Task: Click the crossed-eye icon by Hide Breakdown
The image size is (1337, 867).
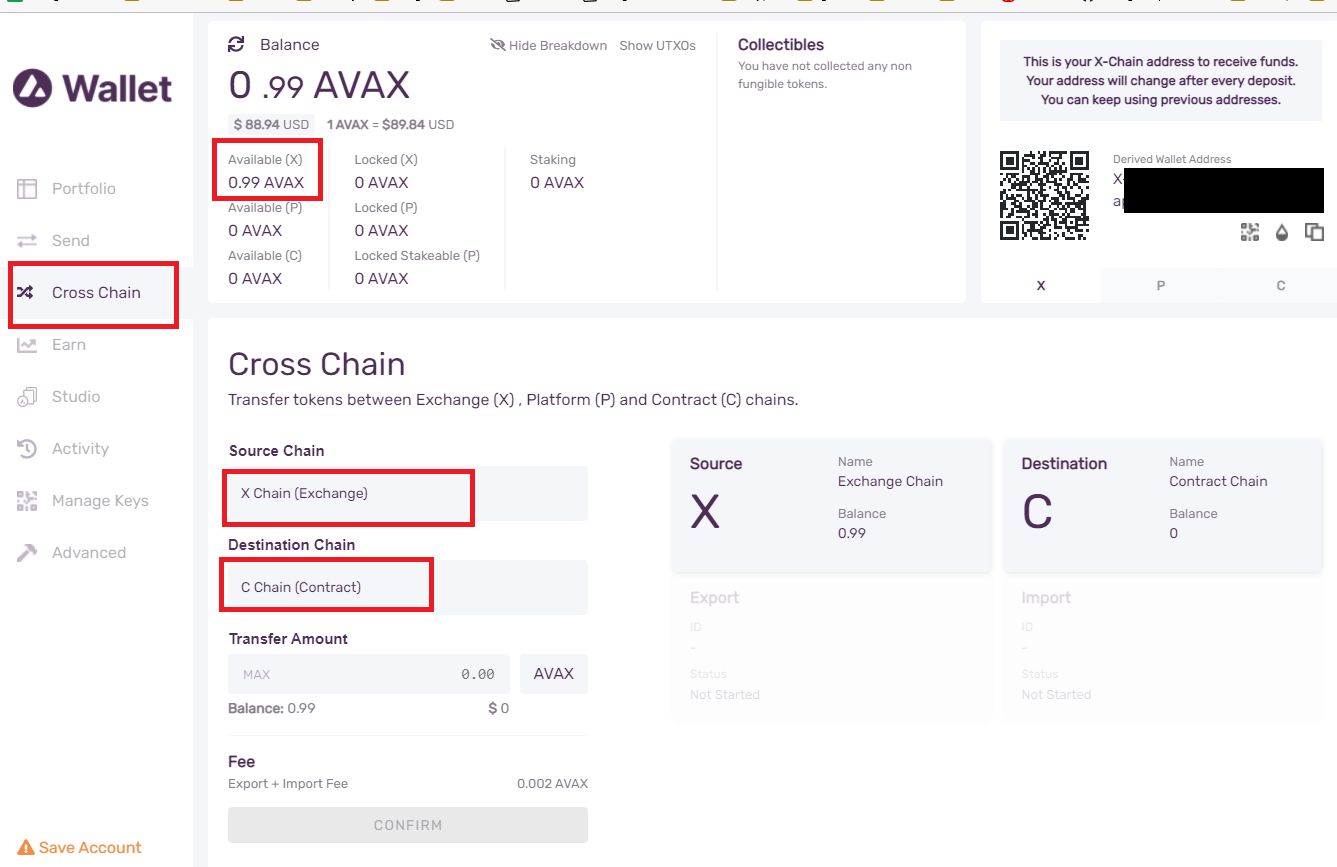Action: 497,45
